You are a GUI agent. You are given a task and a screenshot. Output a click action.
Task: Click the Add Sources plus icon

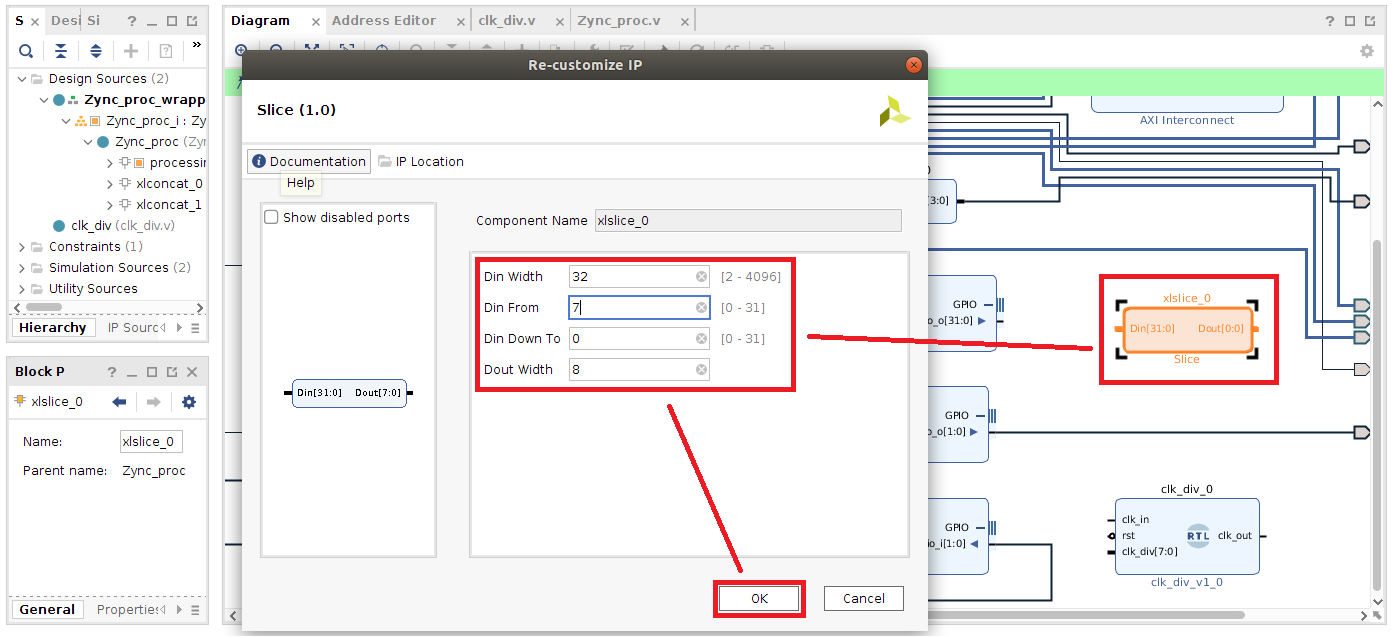(x=131, y=51)
